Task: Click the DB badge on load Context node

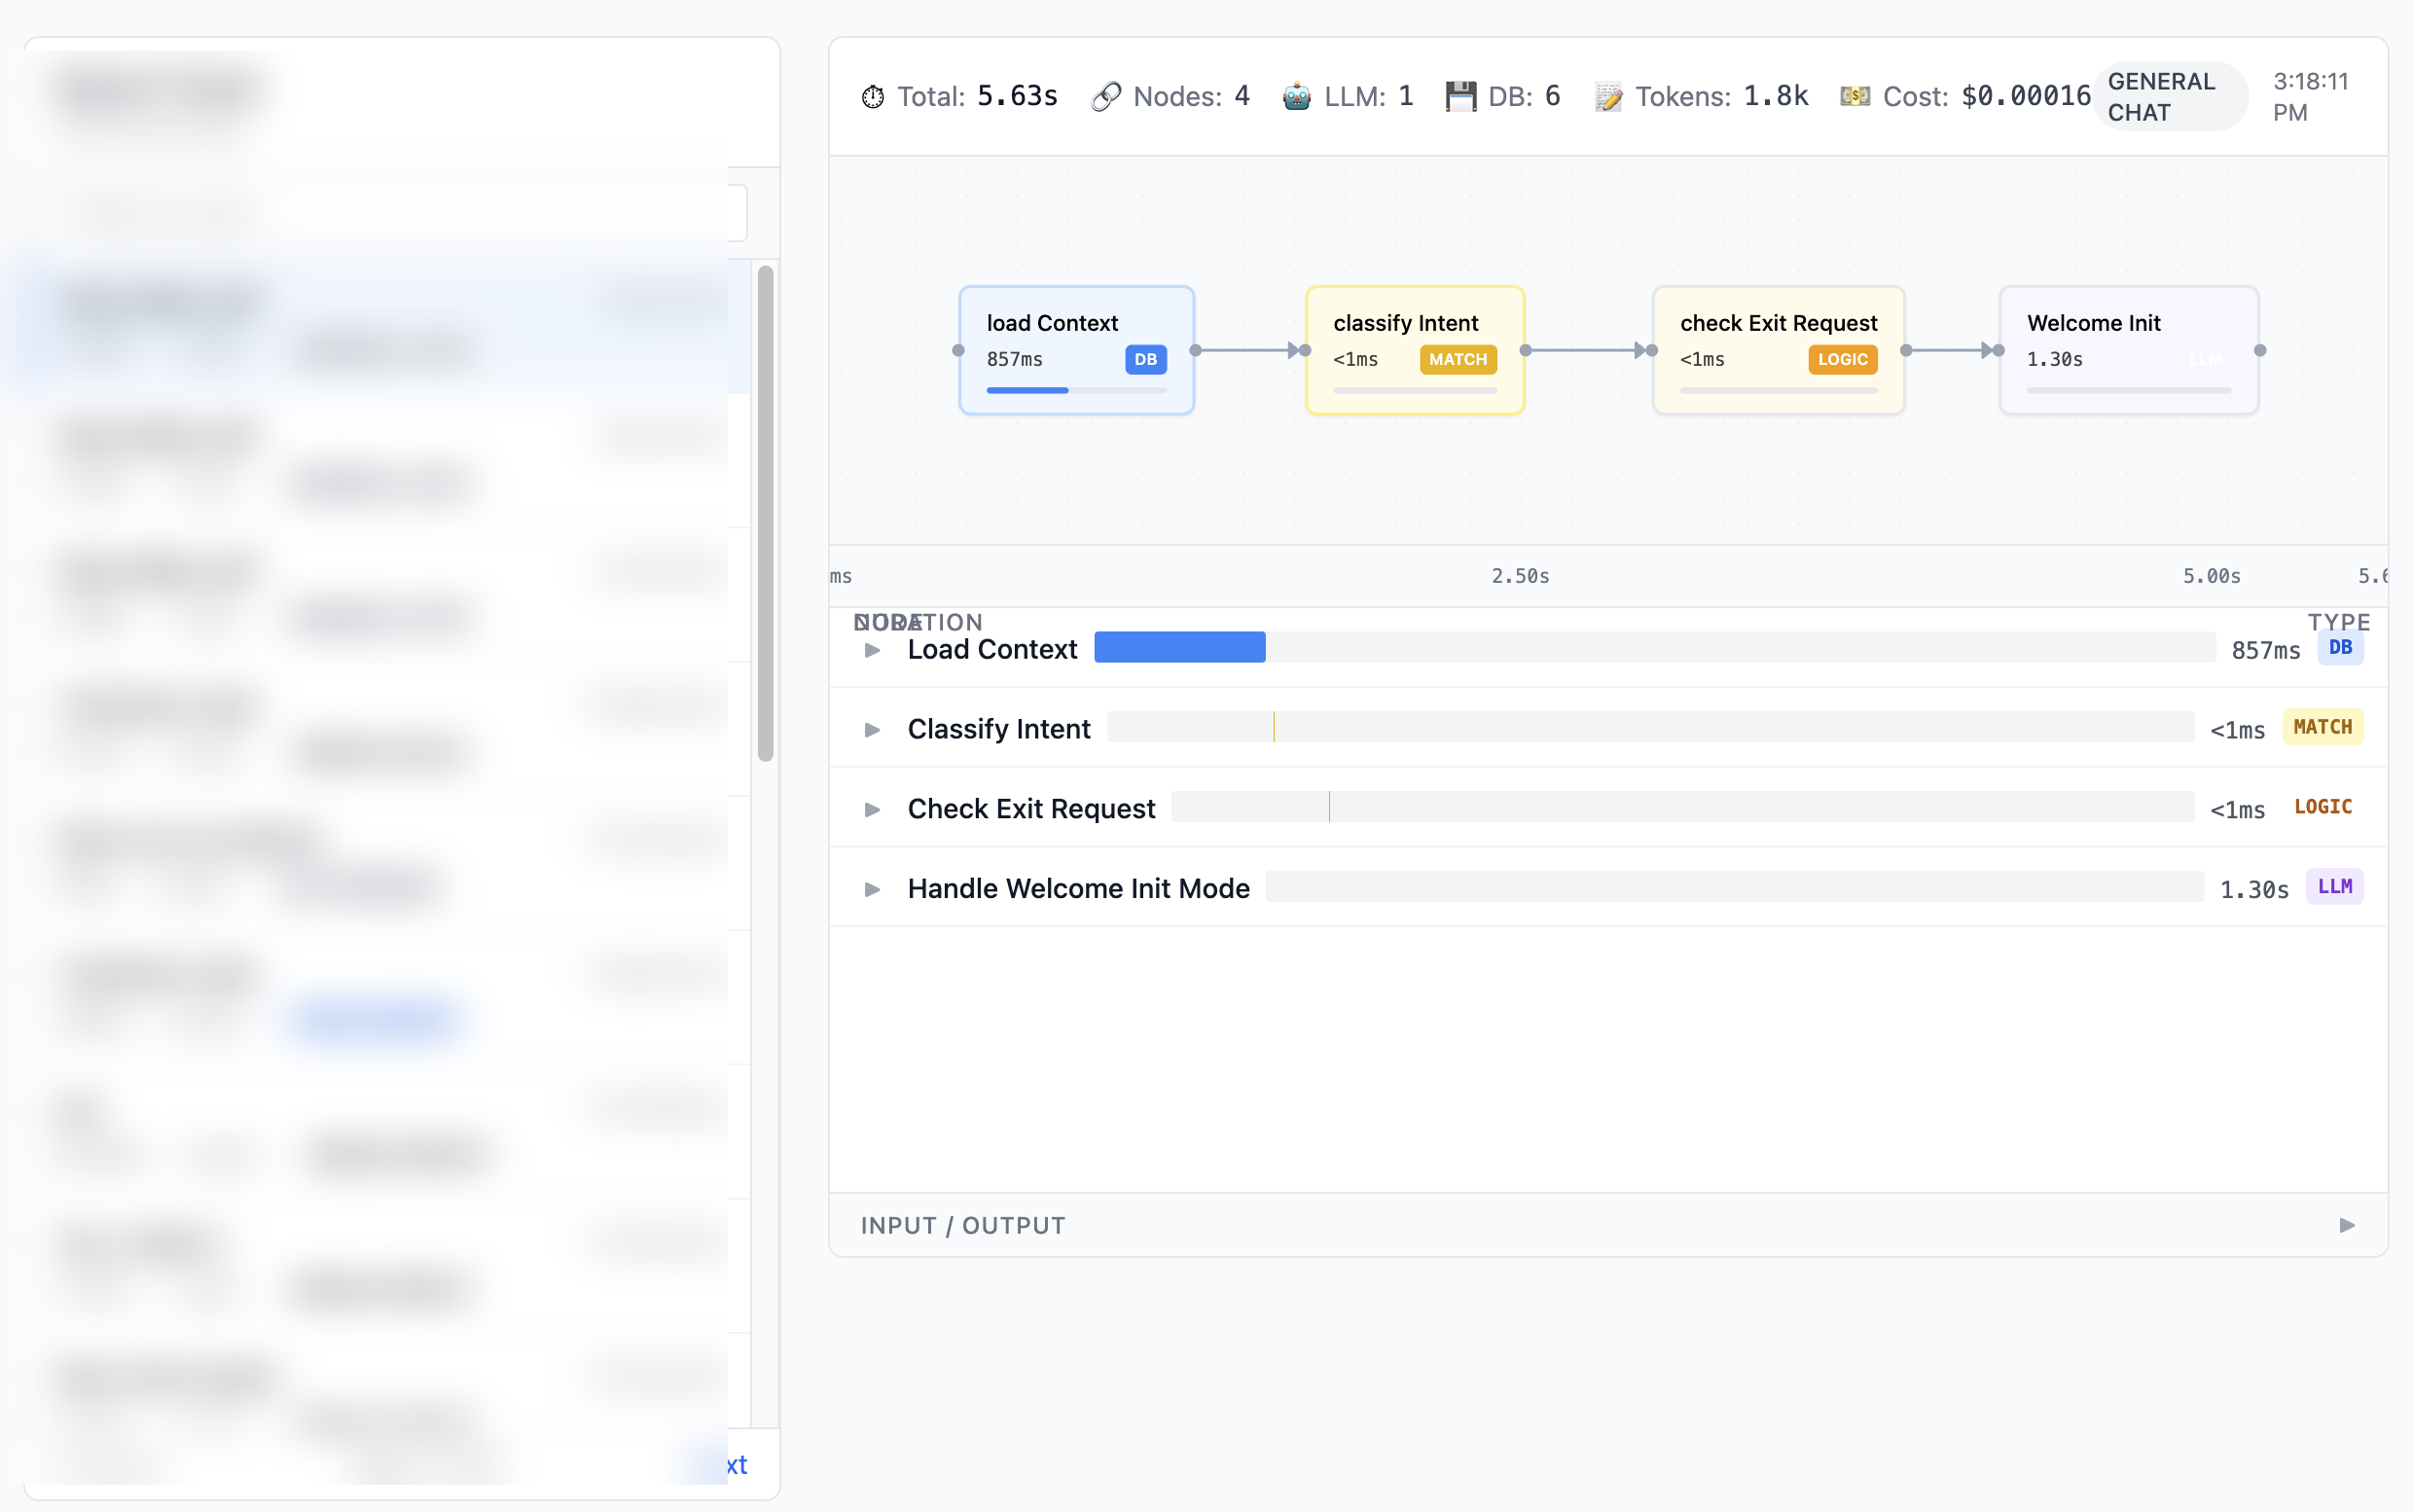Action: (1146, 359)
